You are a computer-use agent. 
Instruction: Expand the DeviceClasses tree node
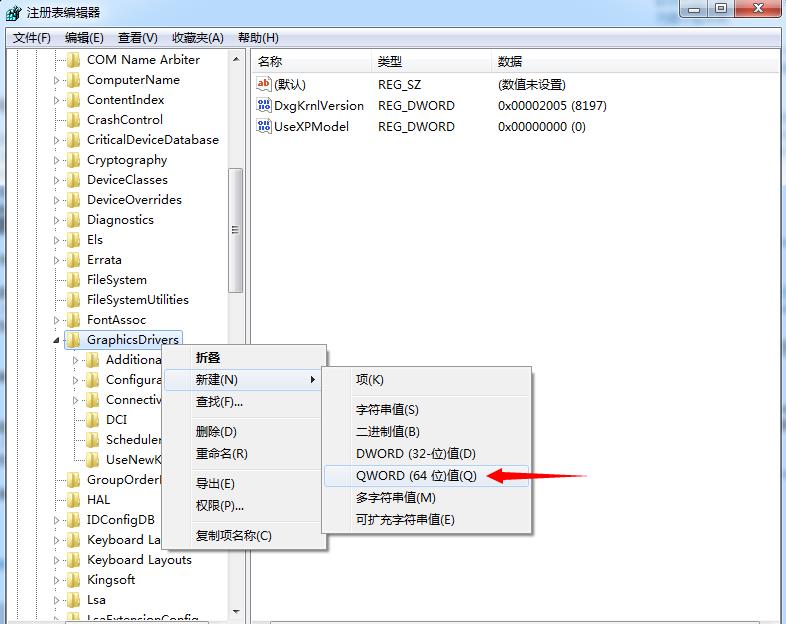(x=57, y=180)
